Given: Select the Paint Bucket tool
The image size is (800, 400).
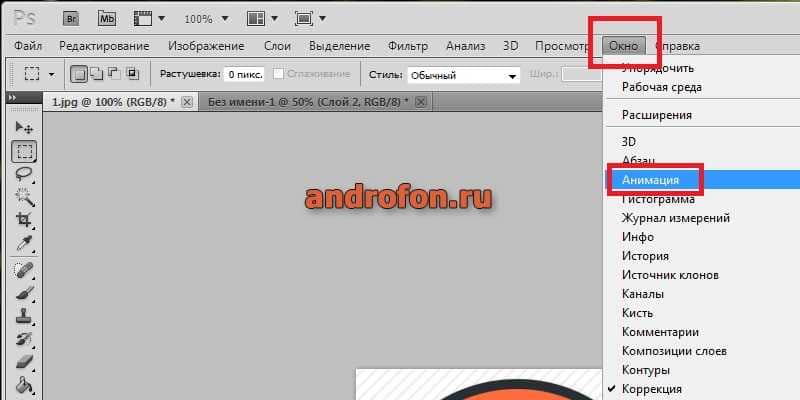Looking at the screenshot, I should pos(24,385).
